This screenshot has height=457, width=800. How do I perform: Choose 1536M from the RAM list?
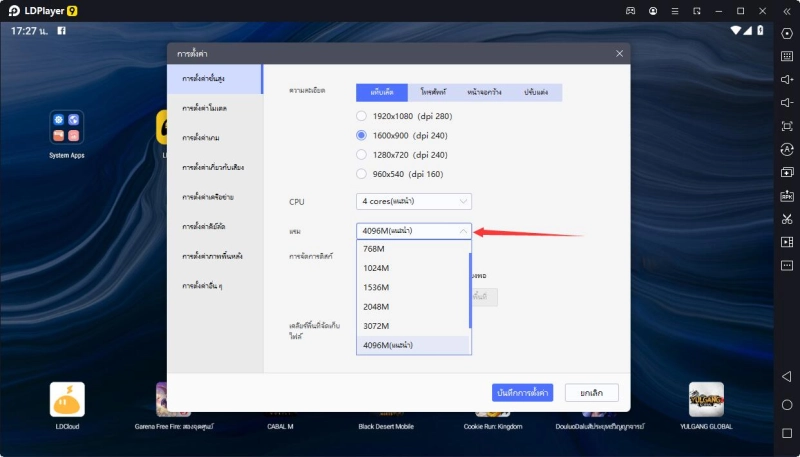point(413,288)
